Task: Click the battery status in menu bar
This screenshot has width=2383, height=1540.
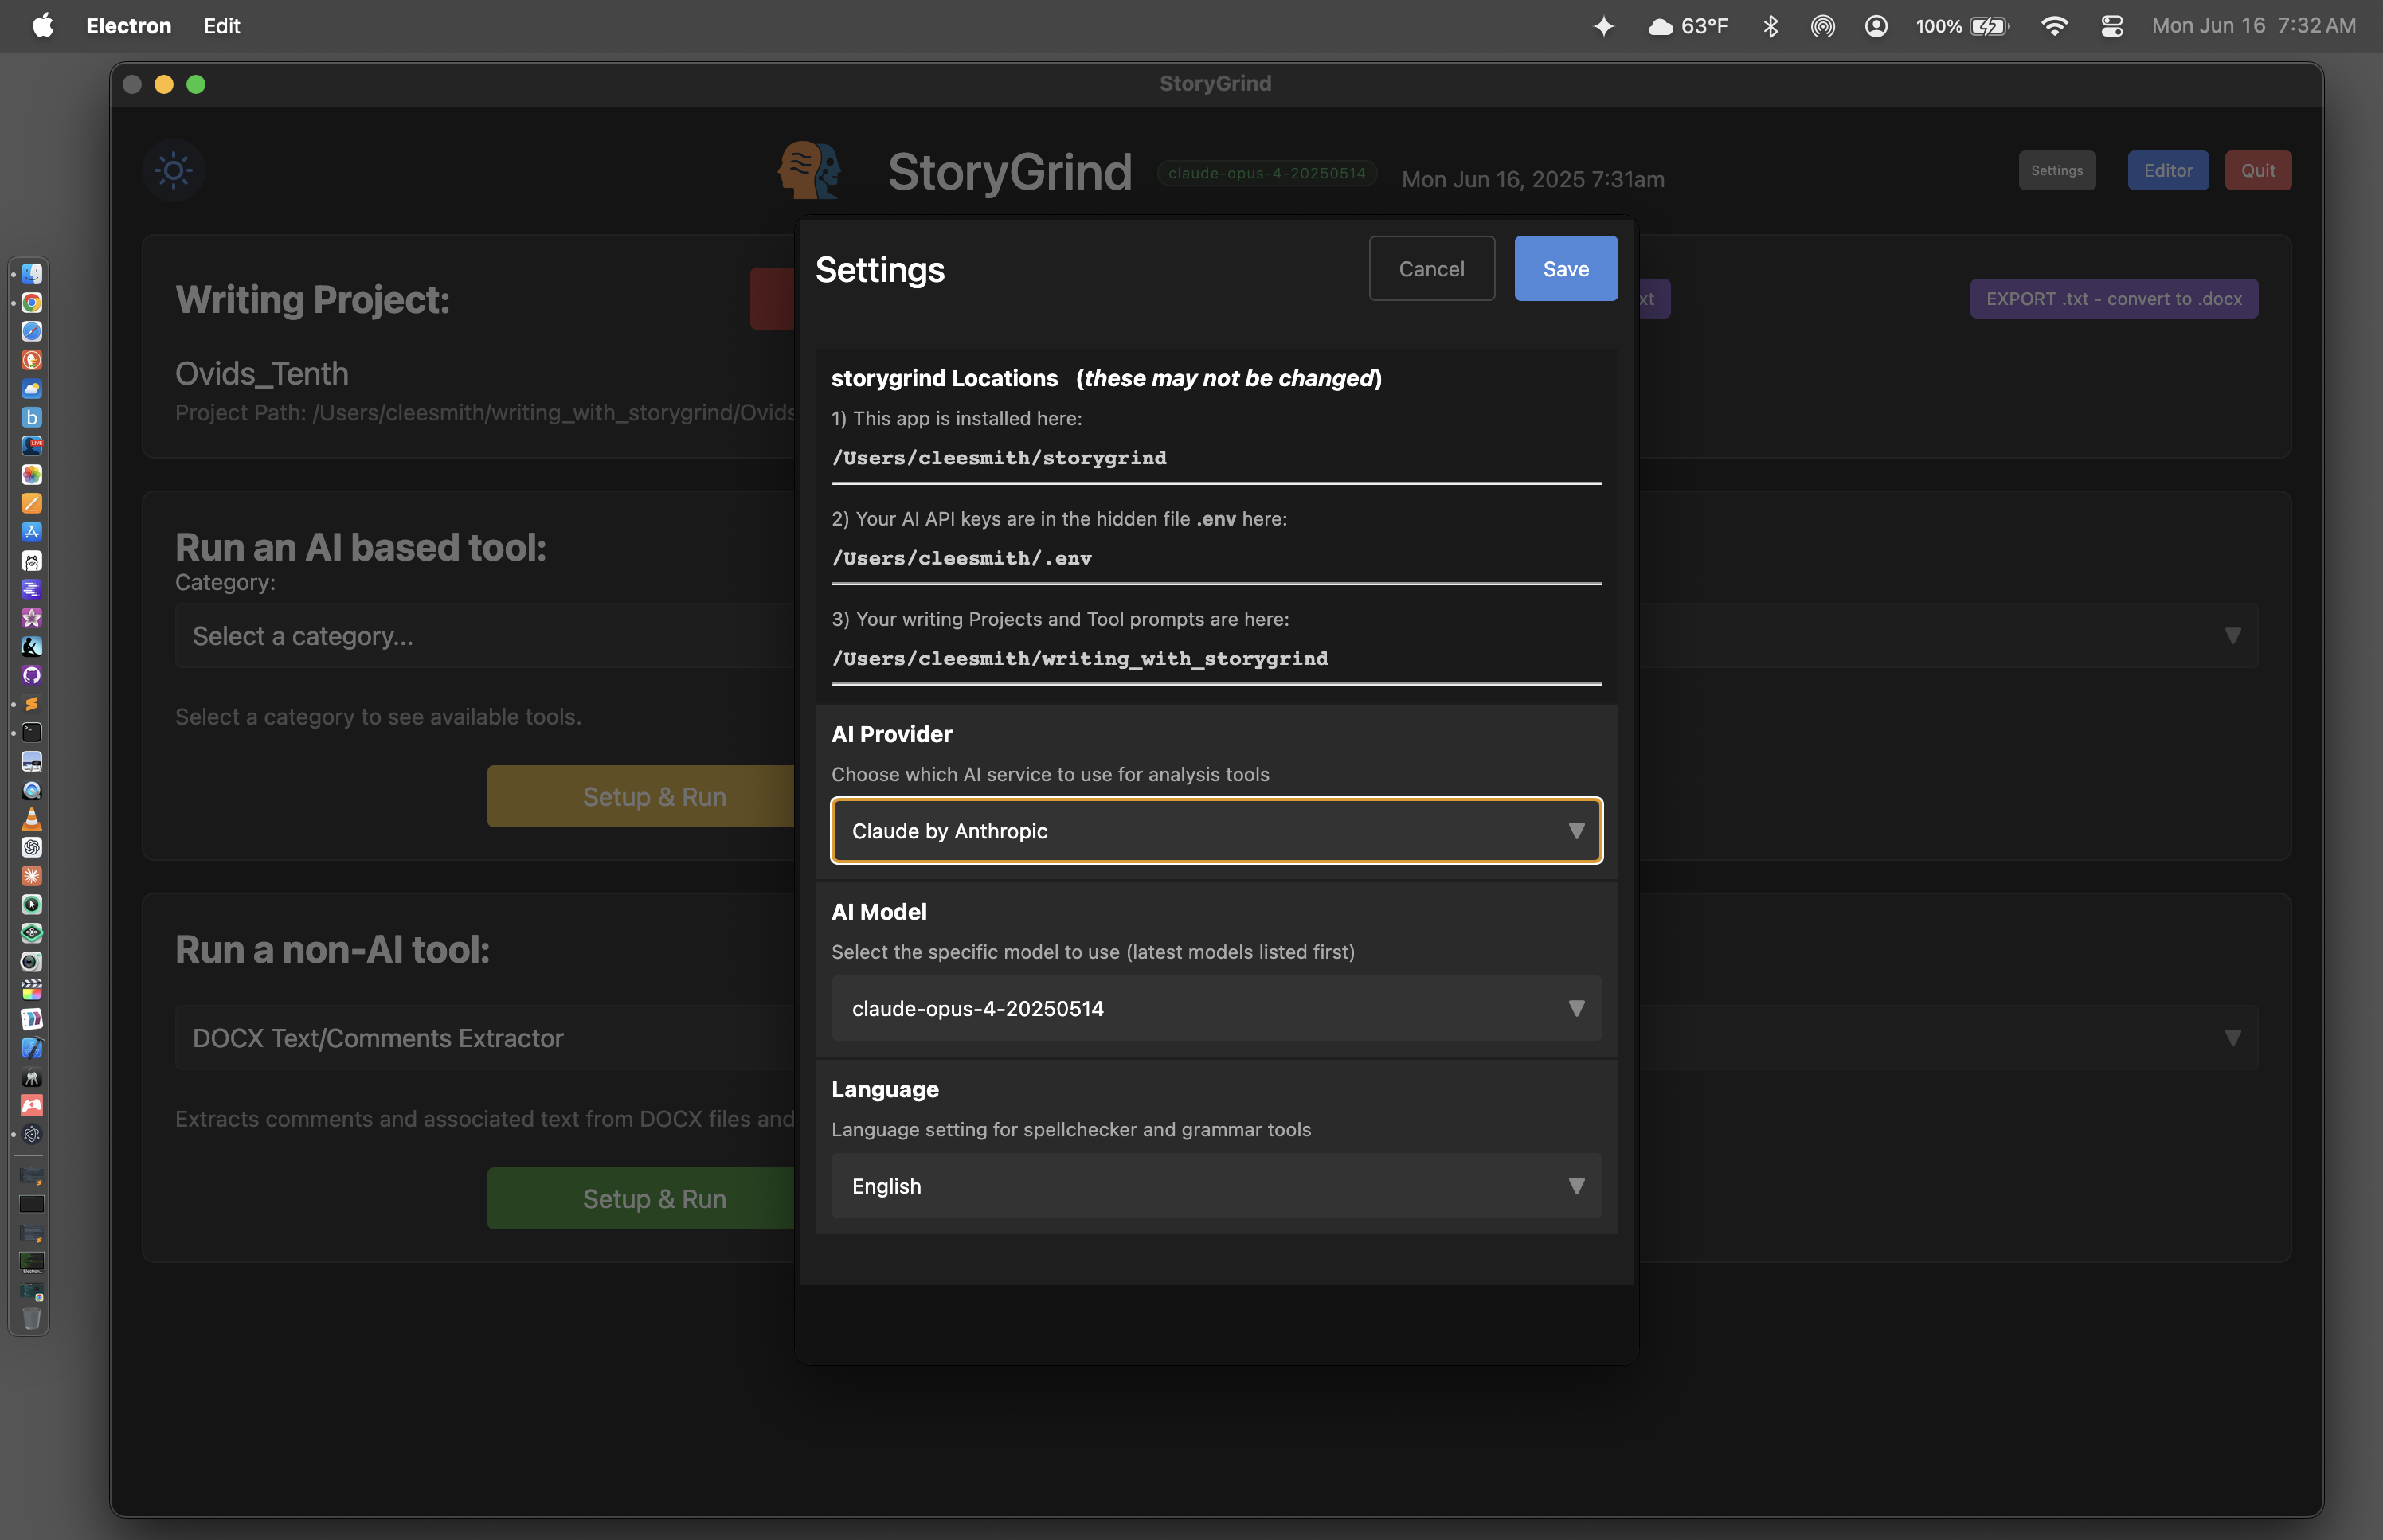Action: point(1962,26)
